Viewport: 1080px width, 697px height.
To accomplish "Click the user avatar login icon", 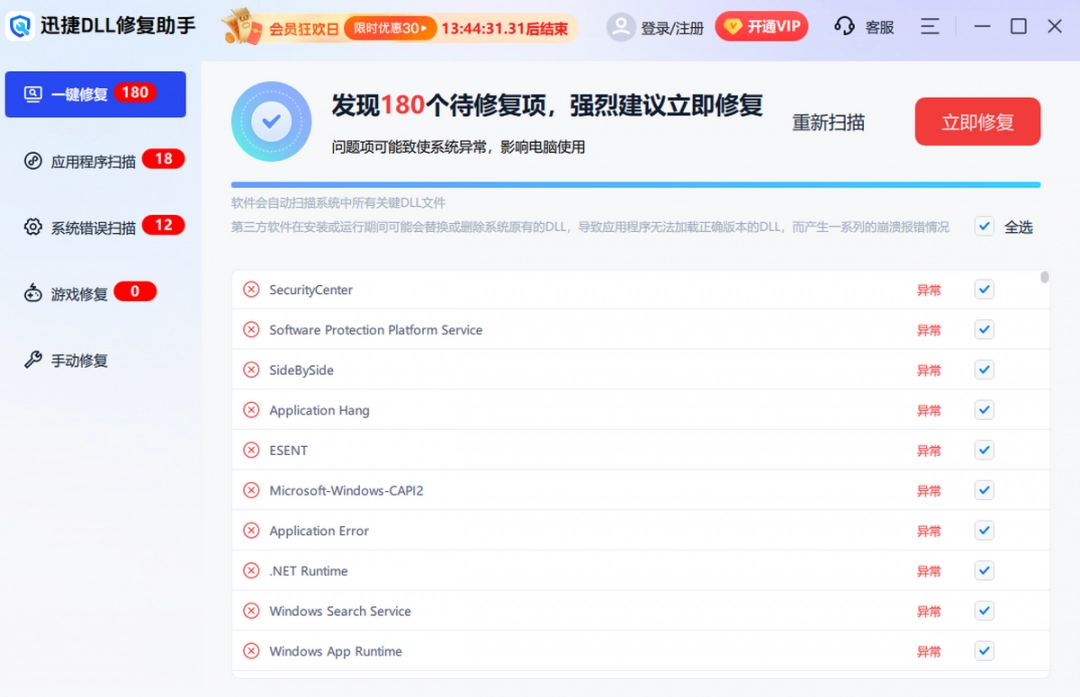I will (x=622, y=27).
